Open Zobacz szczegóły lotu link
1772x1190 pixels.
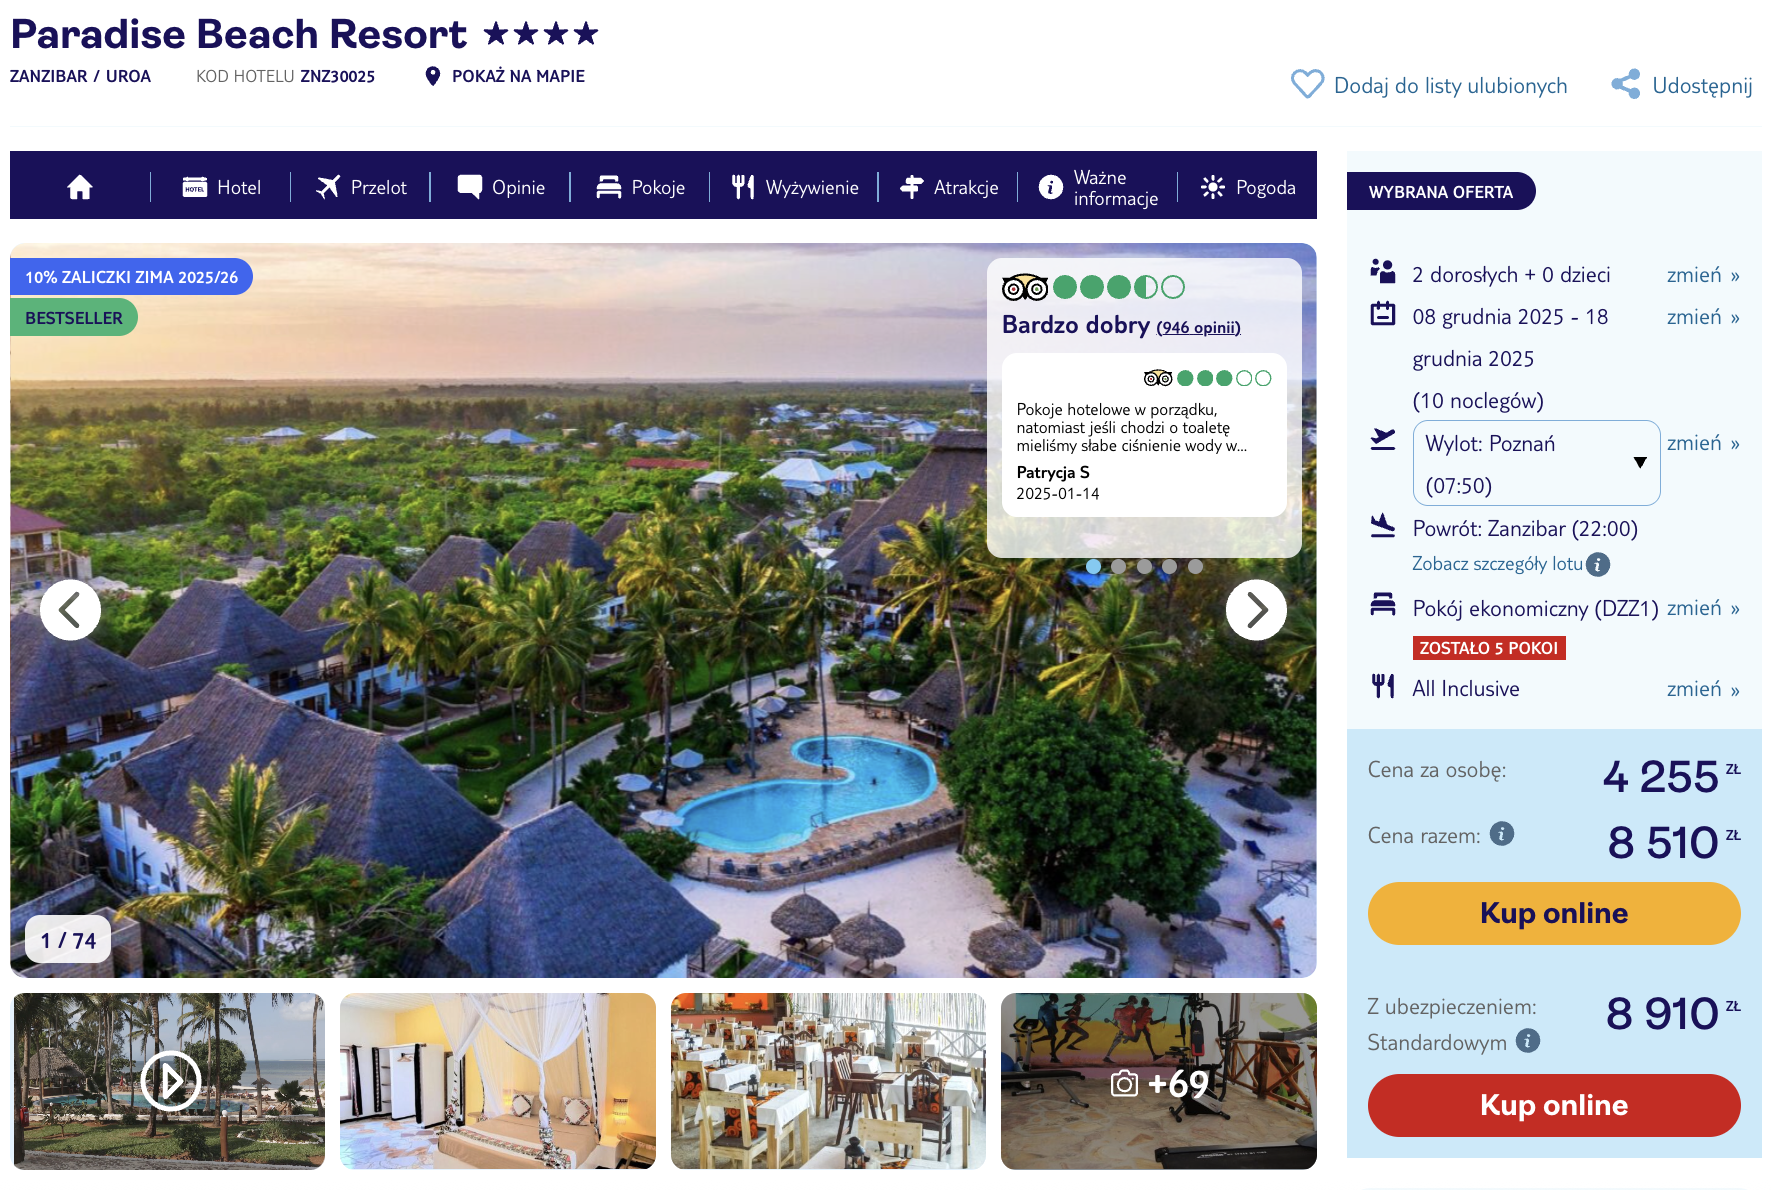pyautogui.click(x=1497, y=564)
